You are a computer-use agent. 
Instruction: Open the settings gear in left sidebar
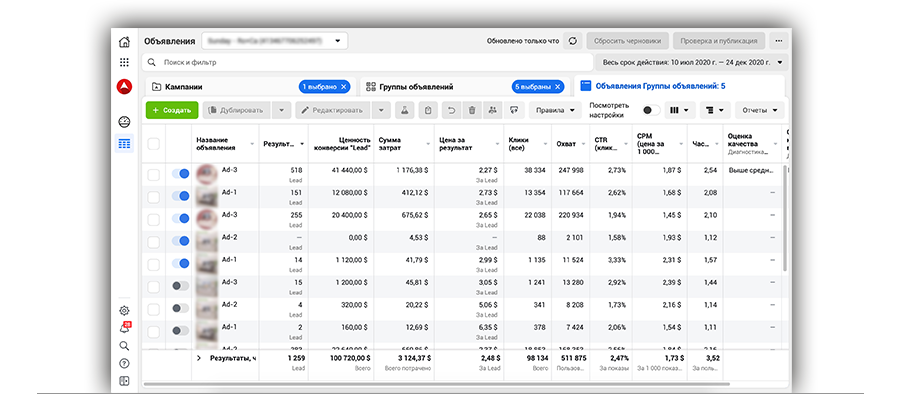pos(124,310)
